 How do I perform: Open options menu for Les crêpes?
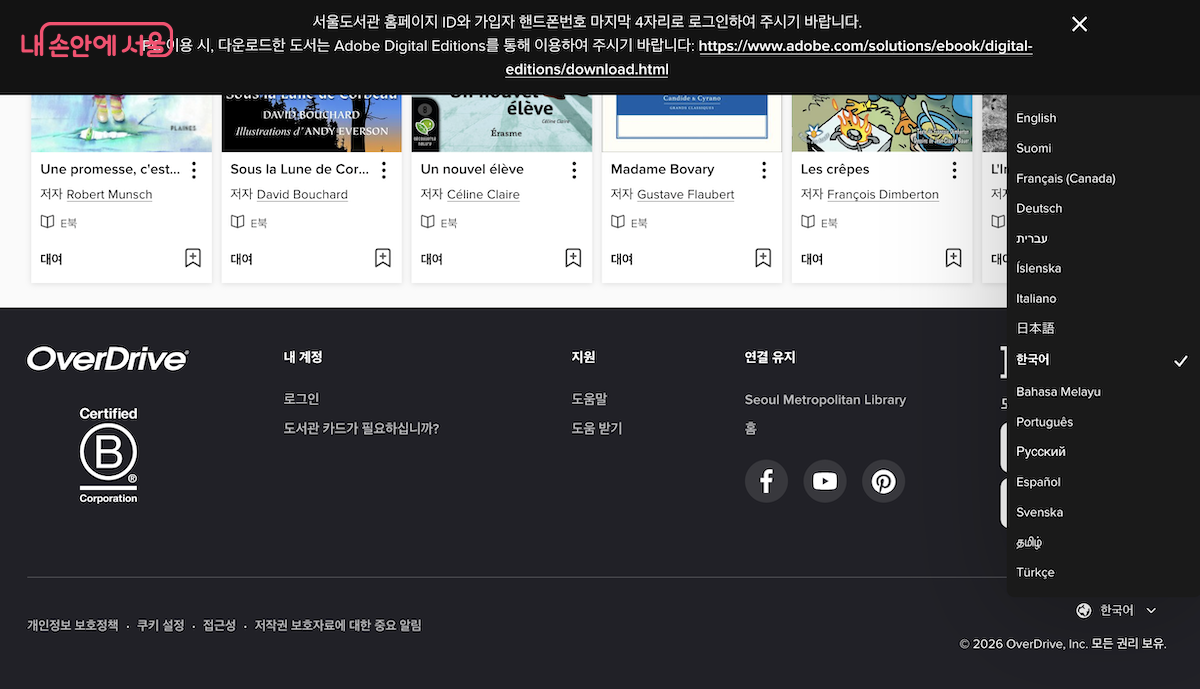pos(954,170)
